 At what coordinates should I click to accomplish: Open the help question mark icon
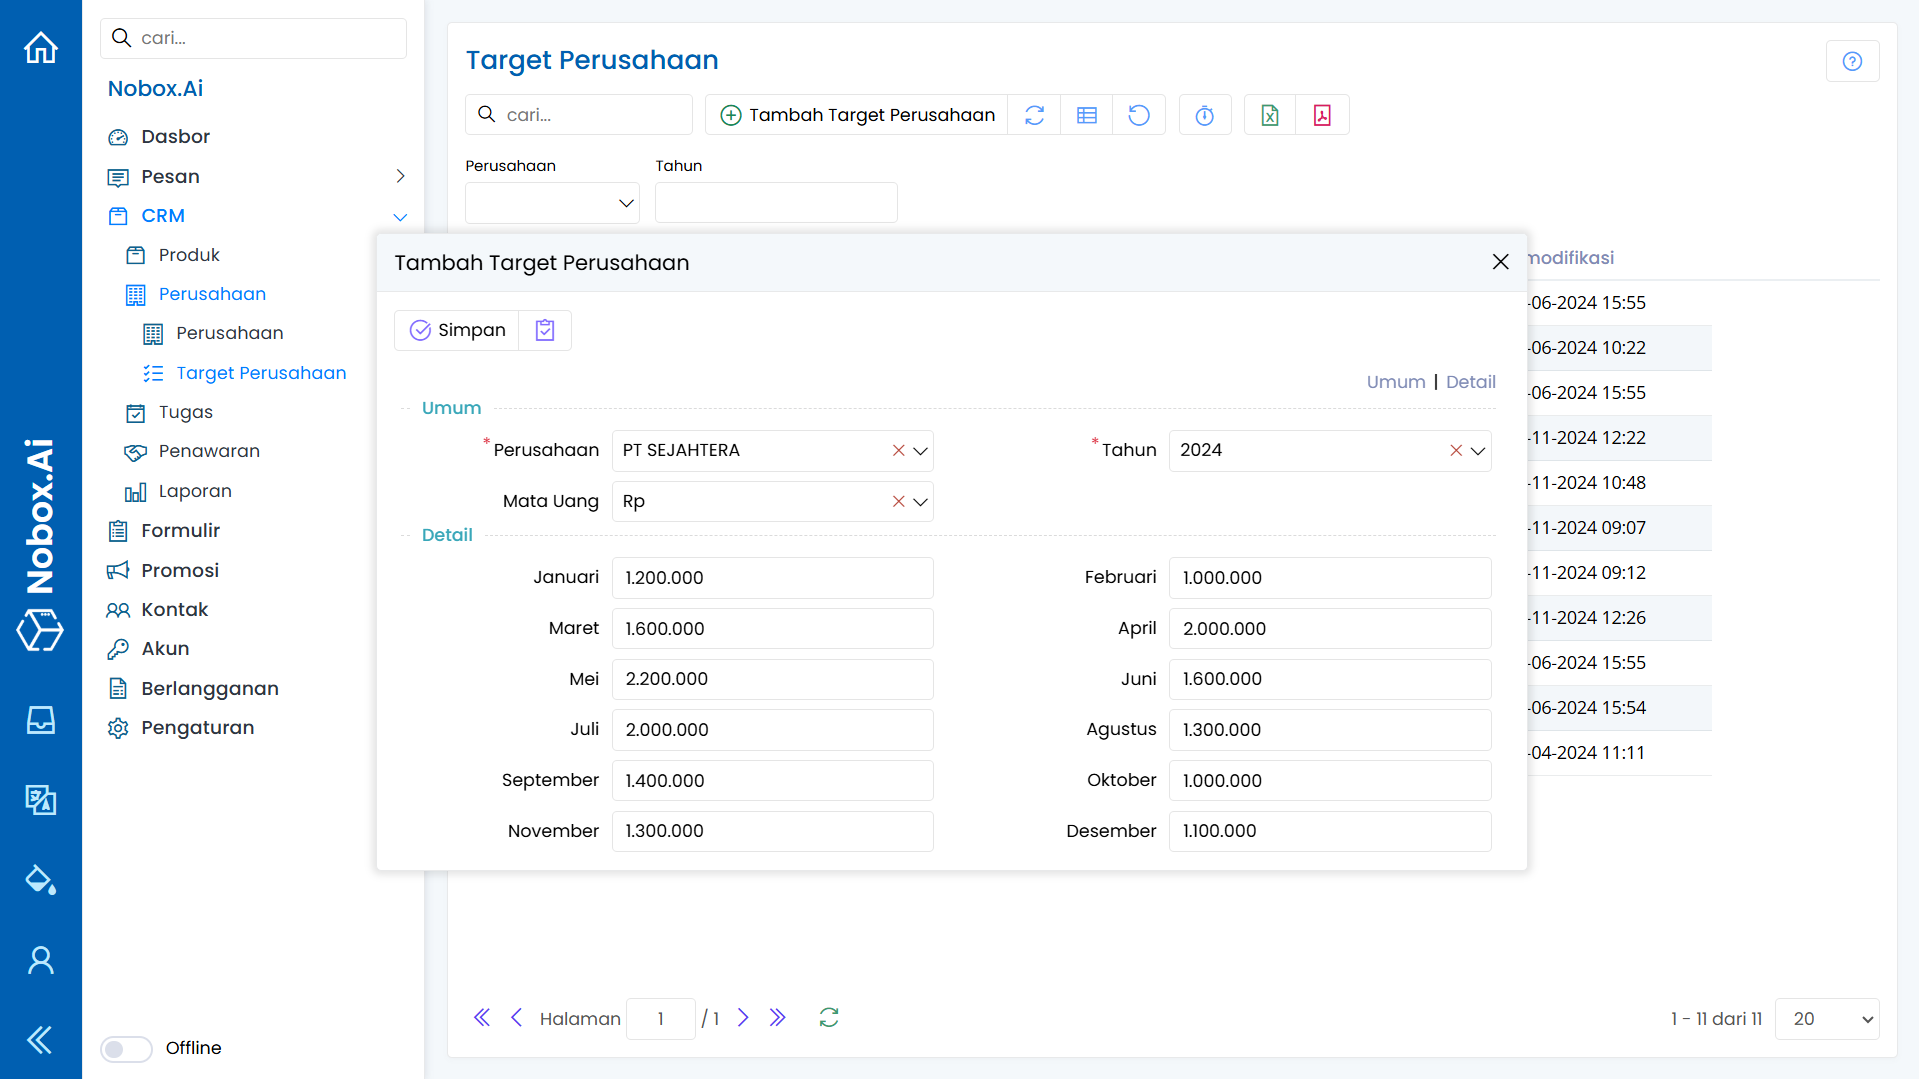[x=1852, y=61]
